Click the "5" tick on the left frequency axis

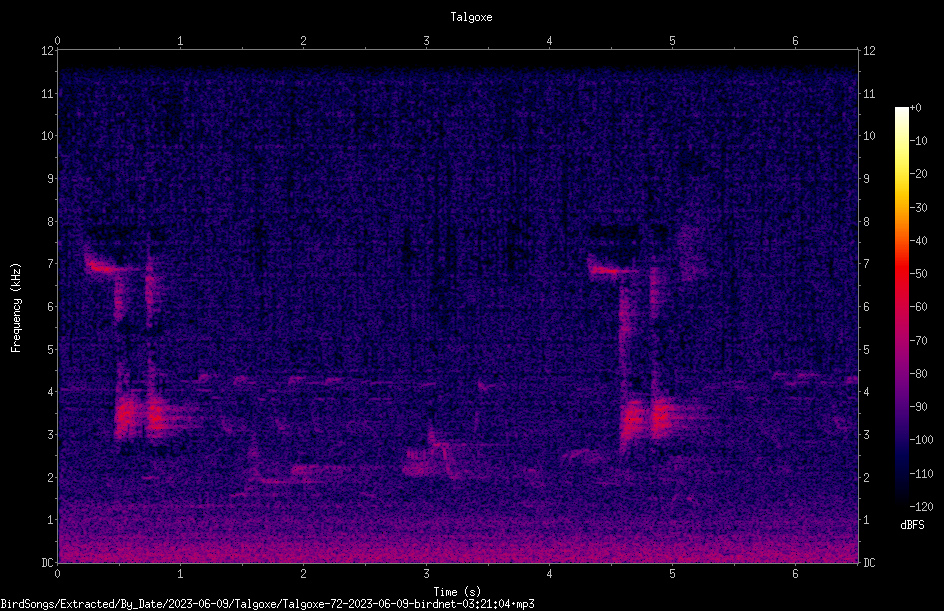pyautogui.click(x=50, y=349)
